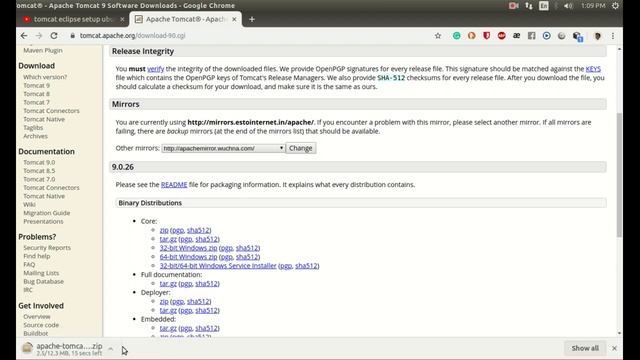Open Archives sidebar link
This screenshot has height=360, width=640.
[35, 136]
